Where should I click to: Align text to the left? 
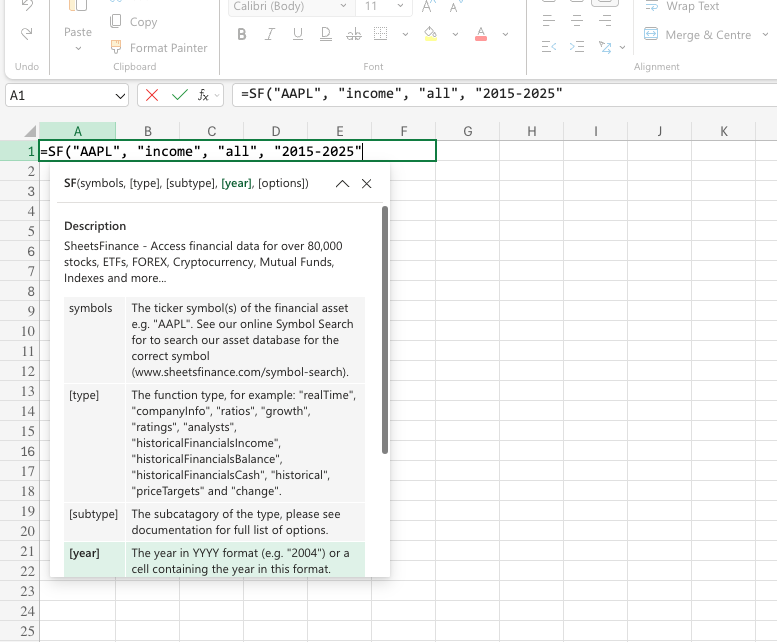[549, 21]
